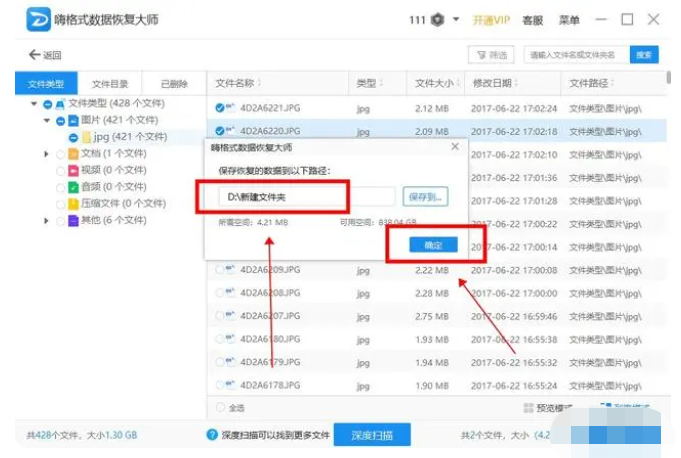
Task: Select file name 4D2A6209.JPG
Action: 270,270
